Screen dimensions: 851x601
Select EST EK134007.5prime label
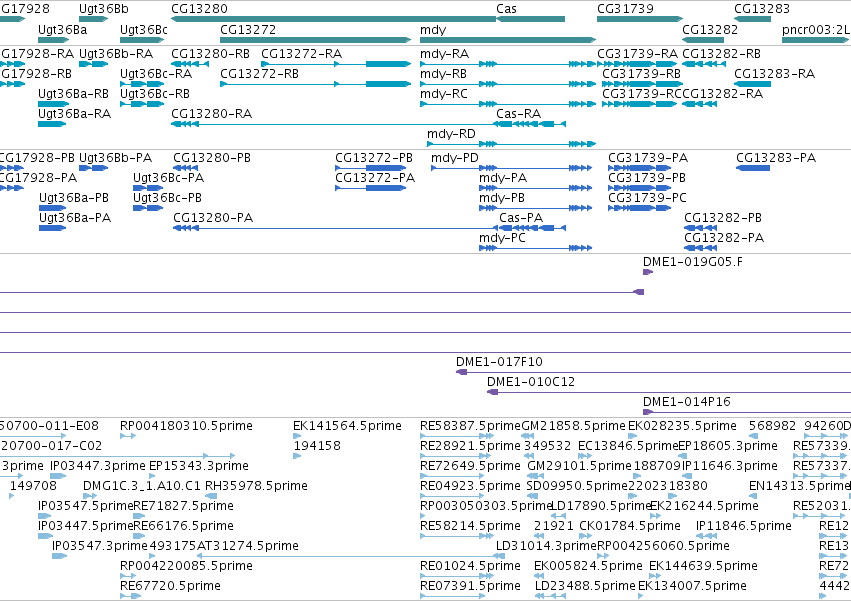pos(692,586)
